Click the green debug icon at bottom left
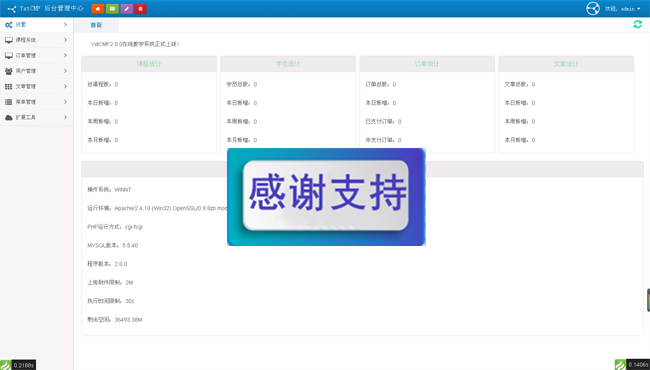 tap(5, 365)
